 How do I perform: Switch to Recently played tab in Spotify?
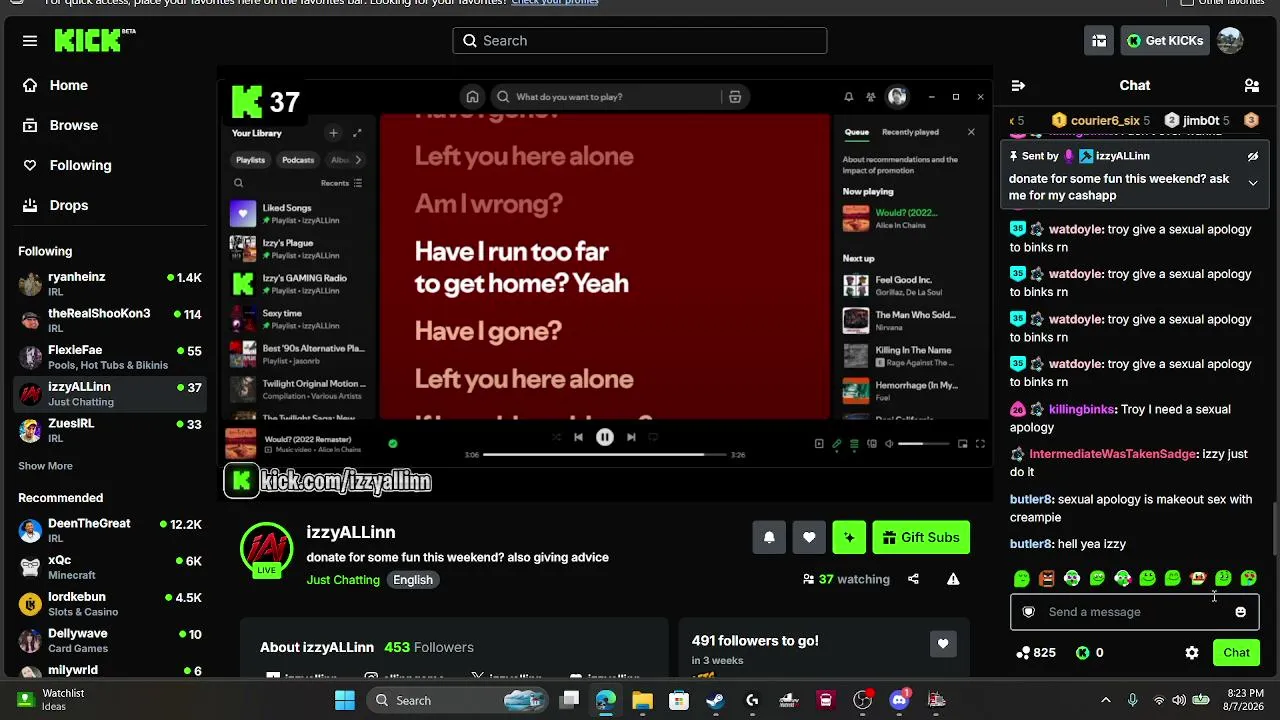910,132
